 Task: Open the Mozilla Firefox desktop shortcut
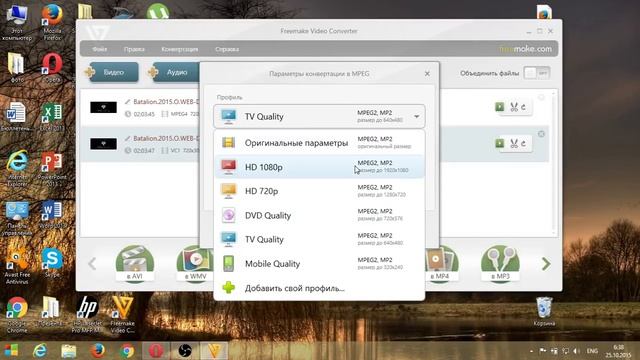52,22
